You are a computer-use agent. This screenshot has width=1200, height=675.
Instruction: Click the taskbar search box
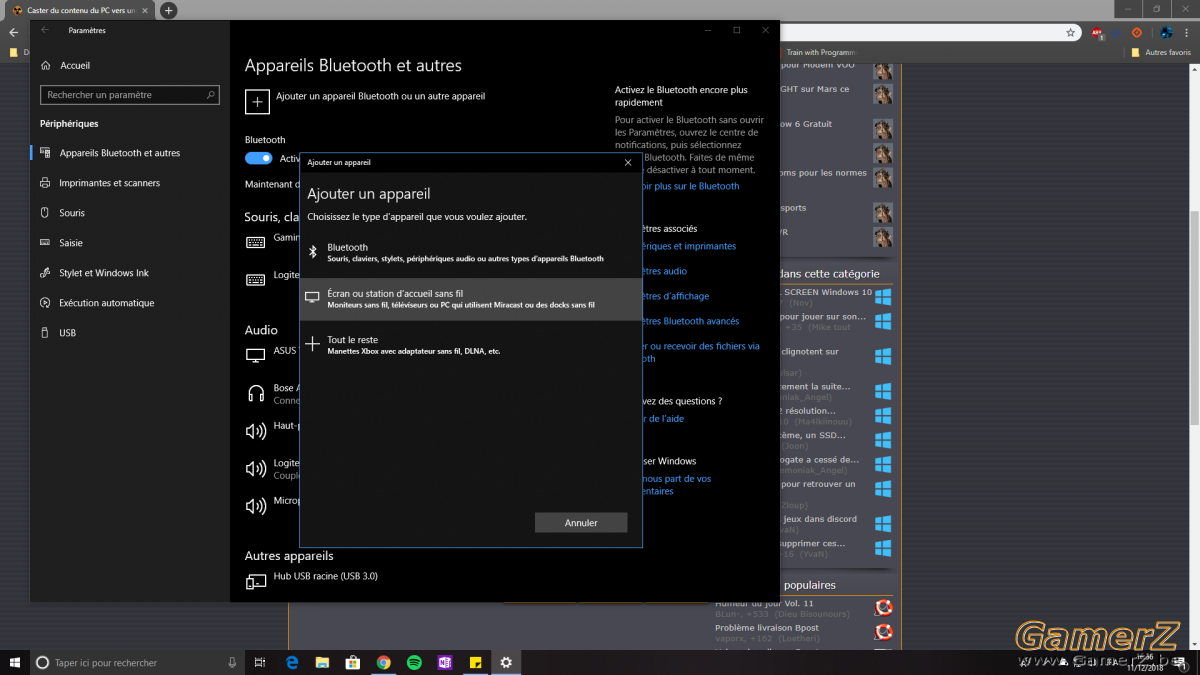pyautogui.click(x=137, y=662)
